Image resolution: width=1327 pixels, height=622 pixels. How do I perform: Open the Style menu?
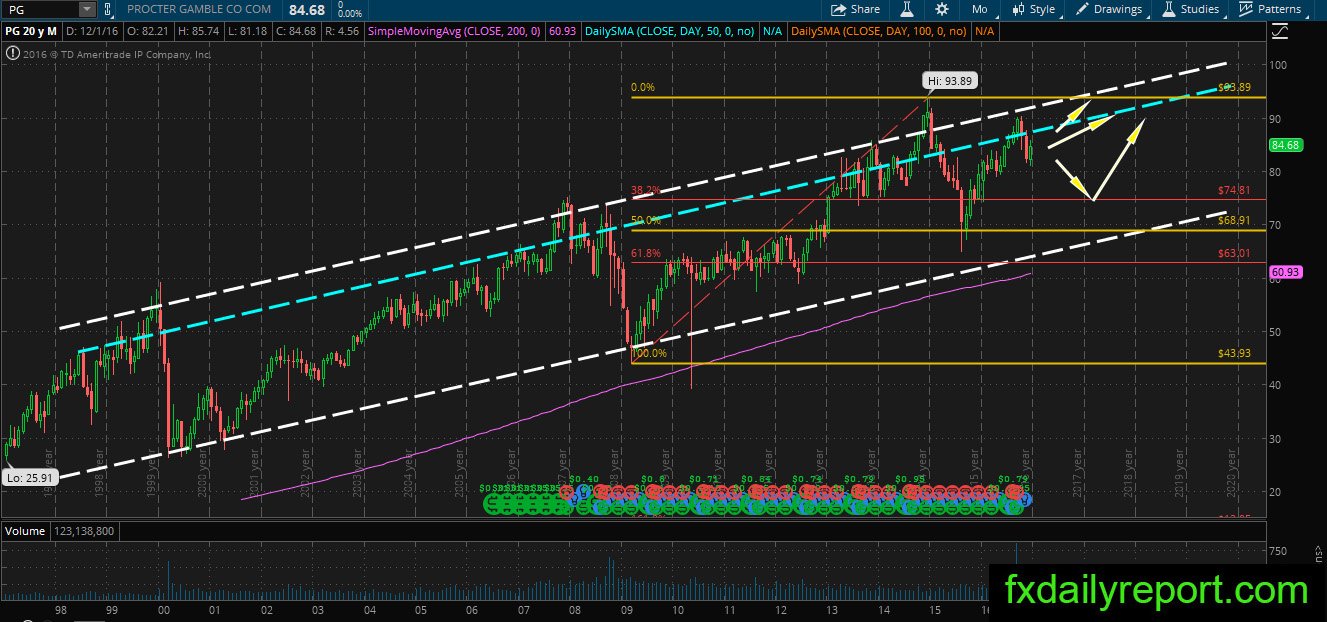[x=1033, y=9]
